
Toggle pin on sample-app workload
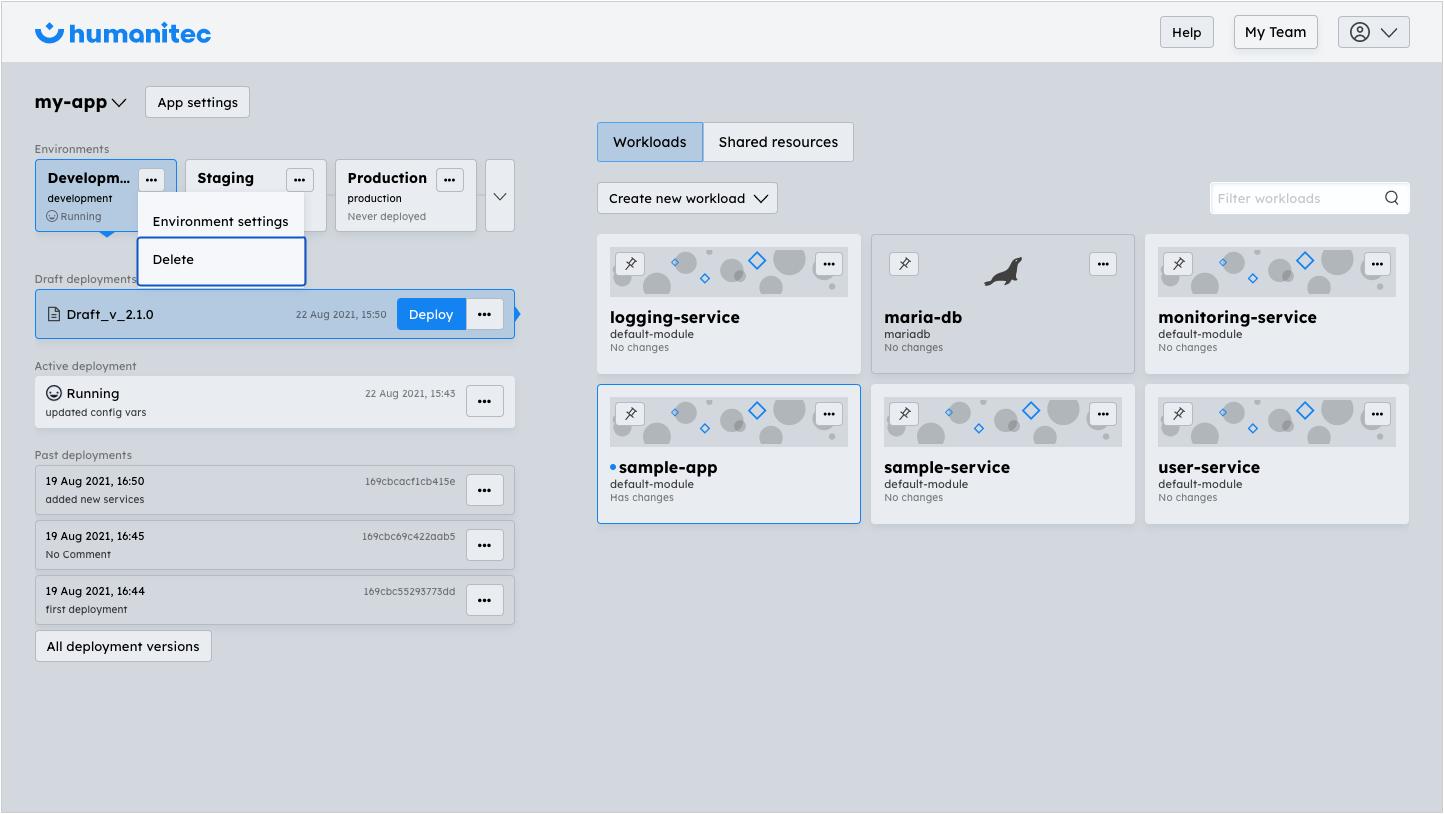[630, 414]
